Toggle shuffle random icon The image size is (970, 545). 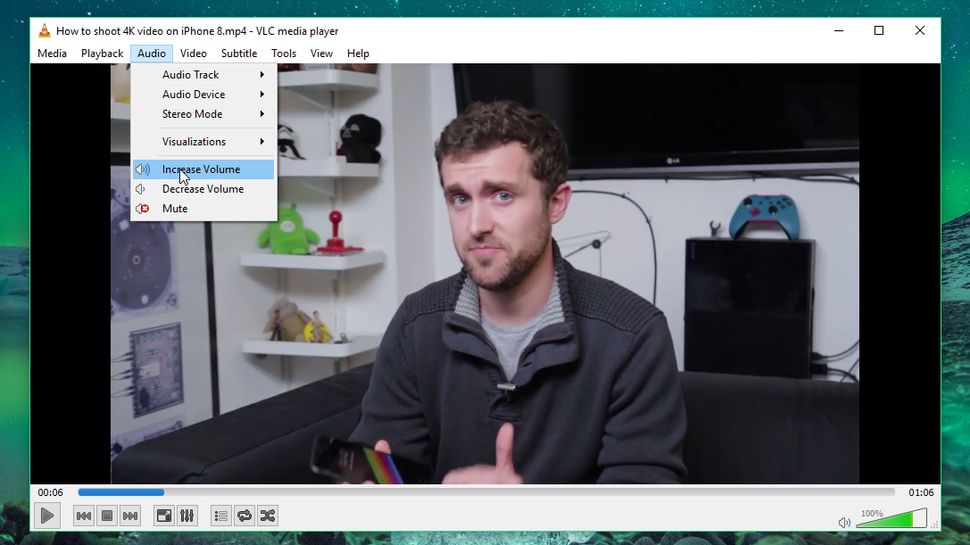coord(268,515)
